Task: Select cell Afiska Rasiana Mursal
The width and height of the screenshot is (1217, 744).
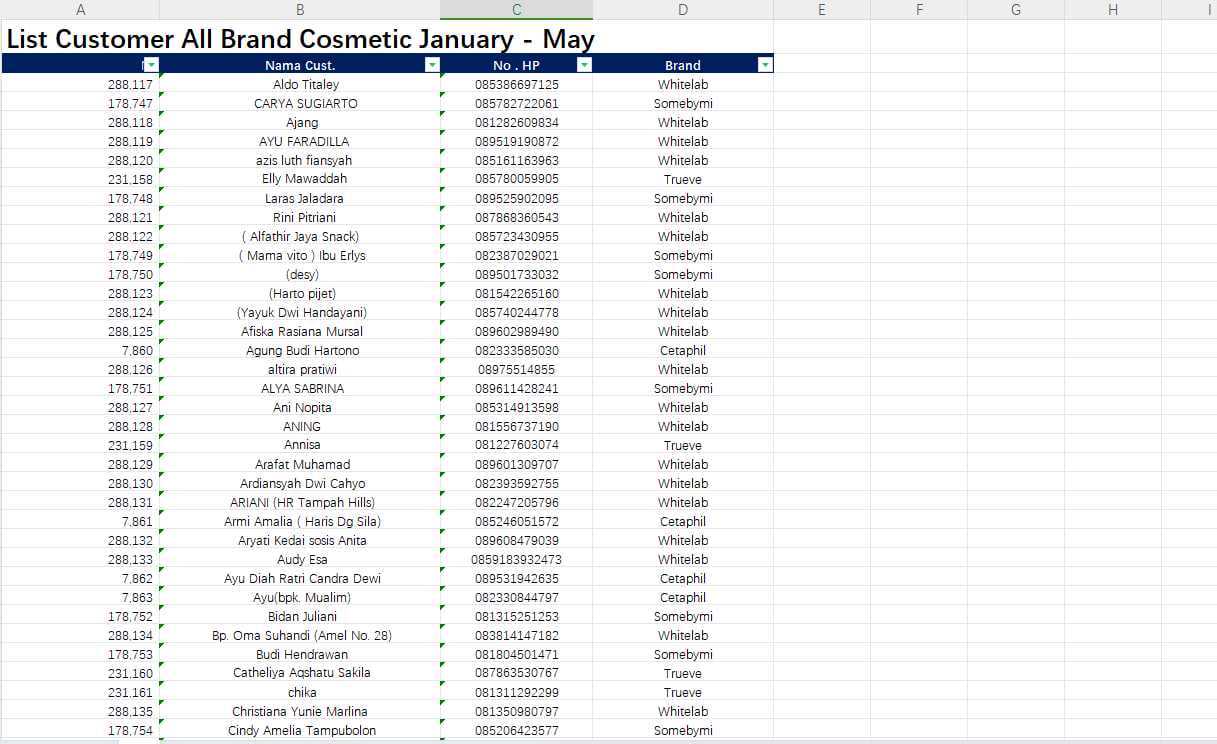Action: pyautogui.click(x=300, y=332)
